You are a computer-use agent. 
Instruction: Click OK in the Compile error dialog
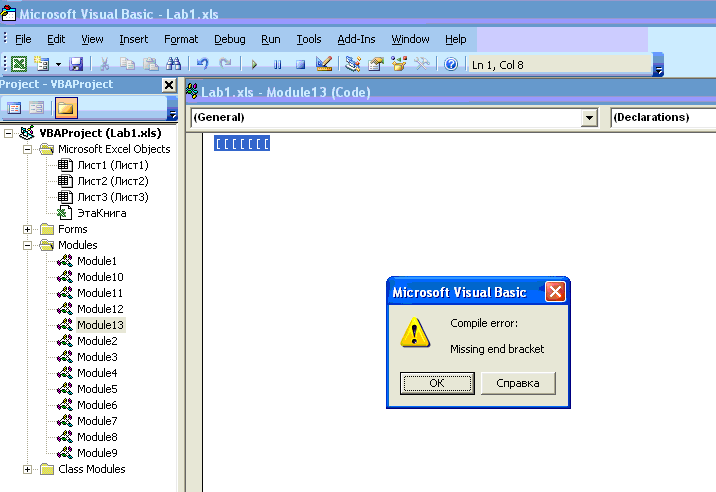(437, 383)
